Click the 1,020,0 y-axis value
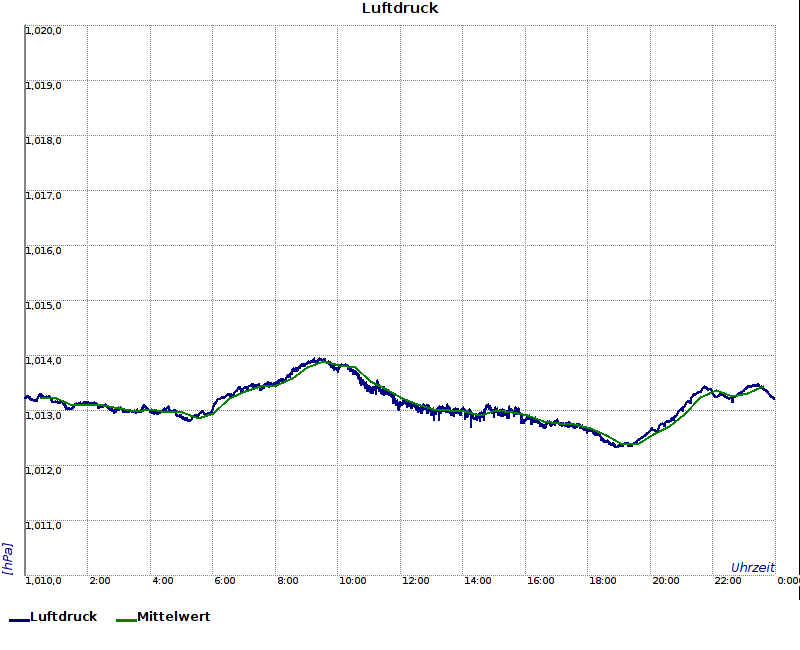The image size is (800, 650). (x=43, y=31)
